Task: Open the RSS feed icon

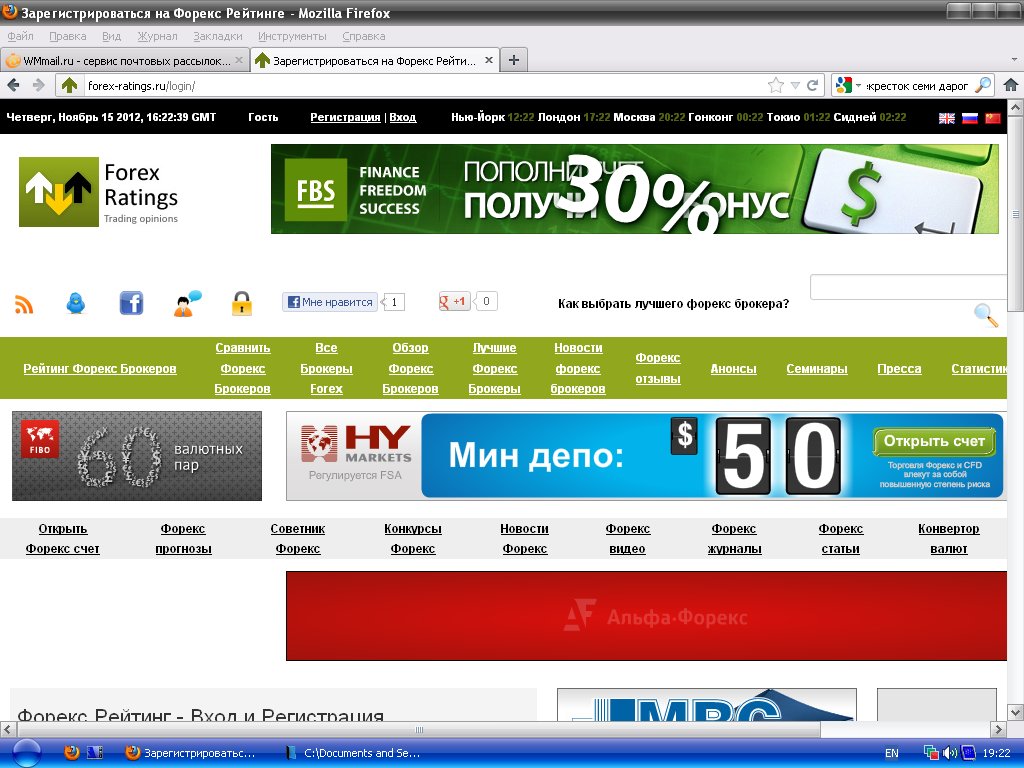Action: [x=24, y=304]
